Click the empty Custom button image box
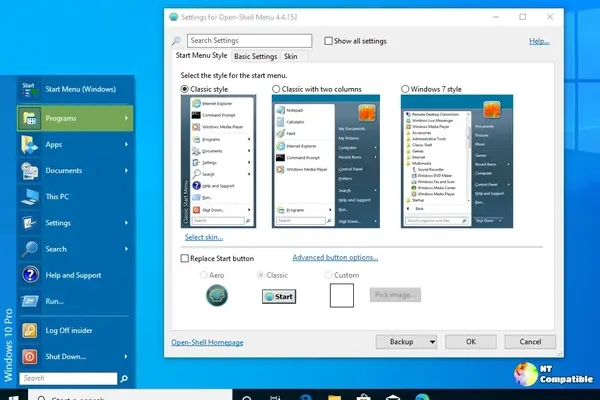The image size is (600, 400). (342, 295)
